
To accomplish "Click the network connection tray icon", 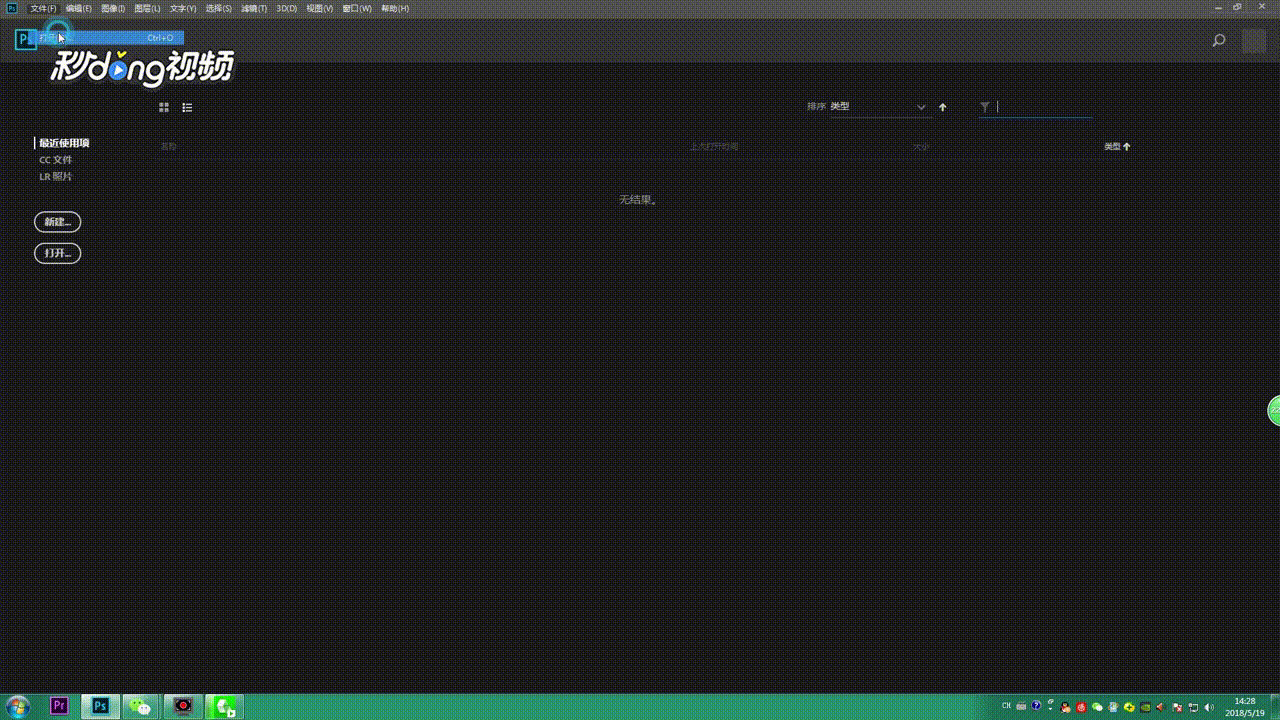I will coord(1193,707).
